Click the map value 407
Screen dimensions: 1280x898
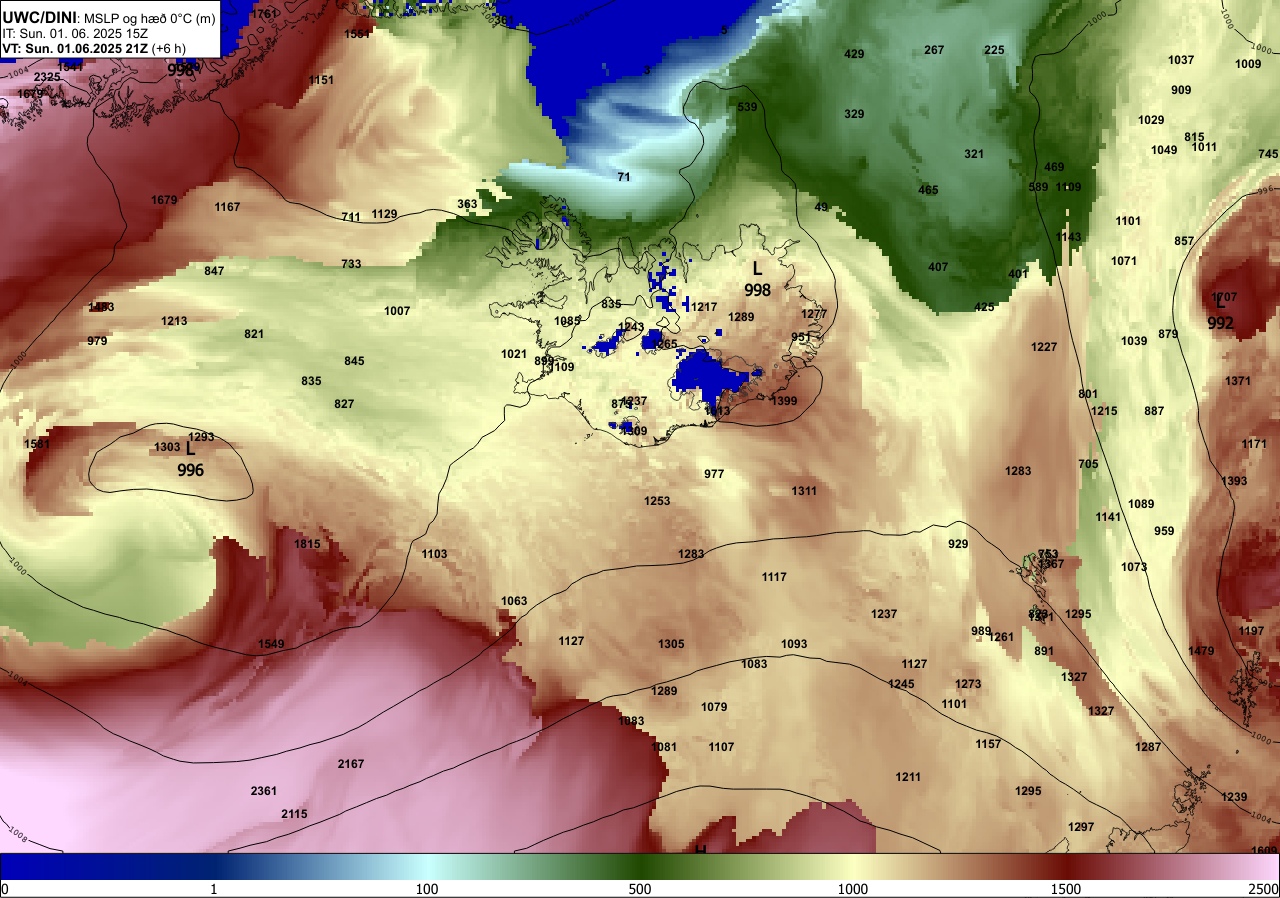(938, 267)
